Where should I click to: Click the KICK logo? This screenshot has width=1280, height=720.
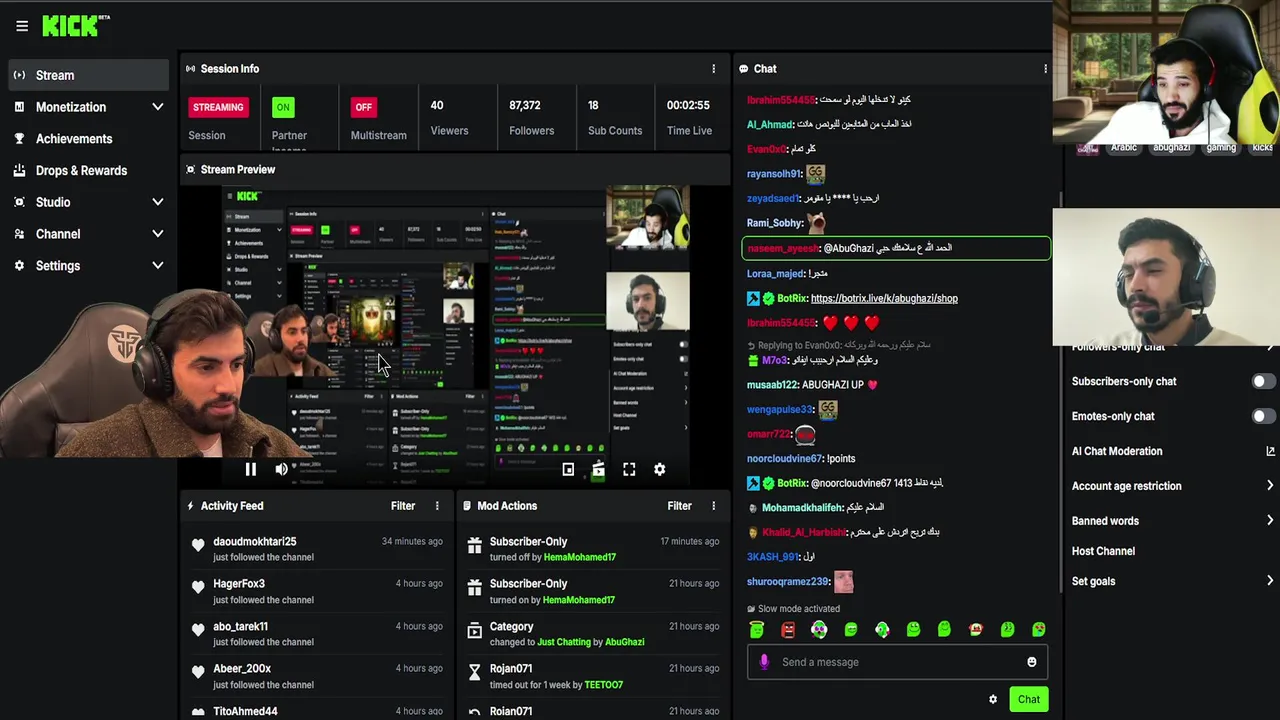coord(75,25)
